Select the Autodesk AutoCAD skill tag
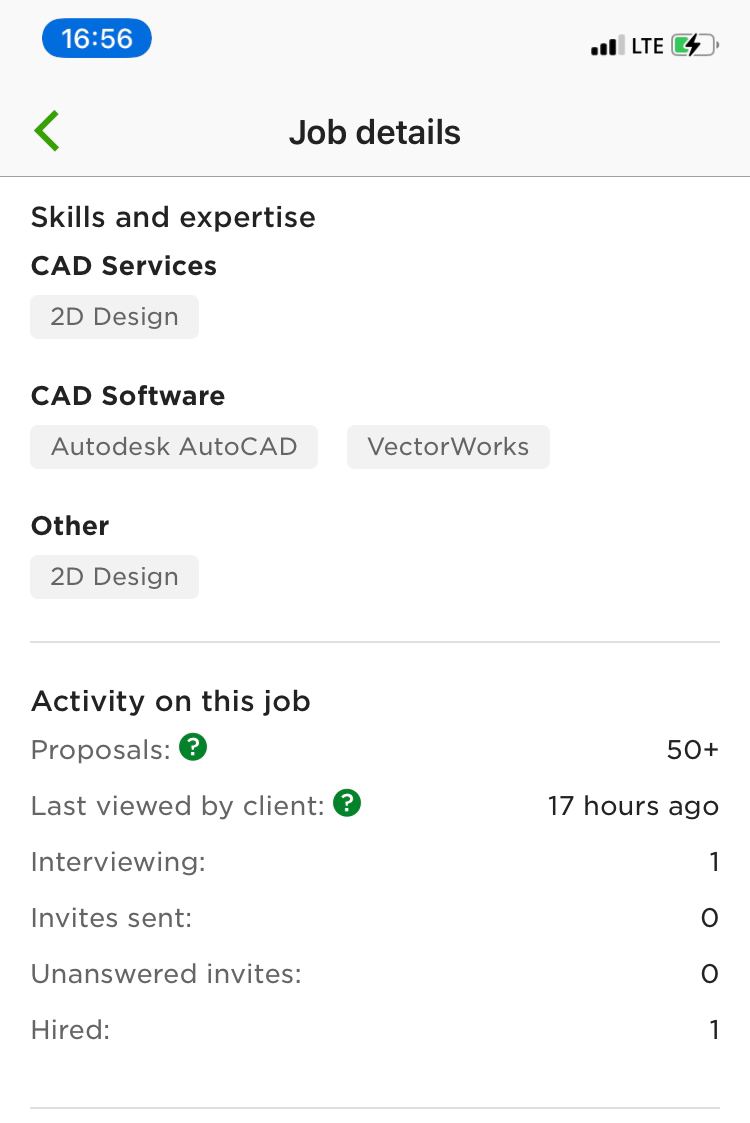 [x=174, y=447]
